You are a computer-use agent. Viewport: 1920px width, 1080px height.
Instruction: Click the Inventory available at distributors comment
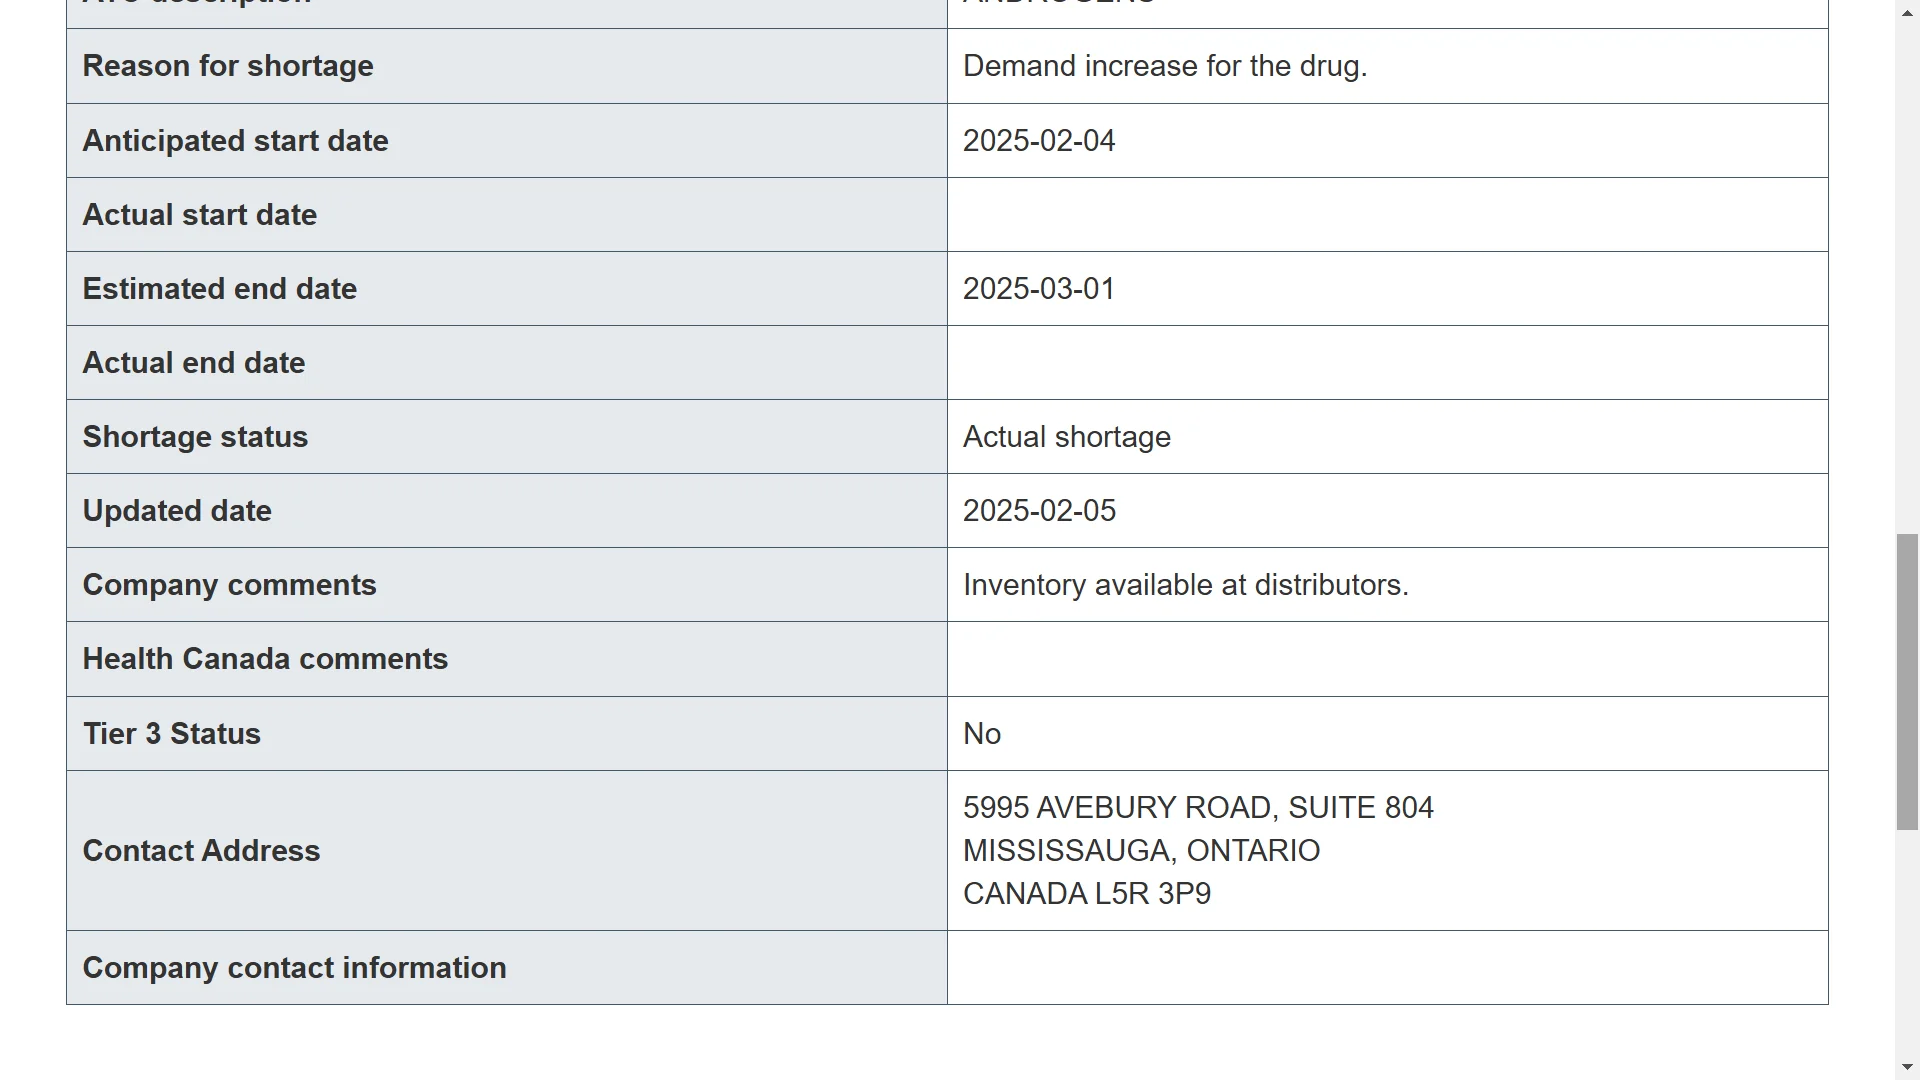1186,585
